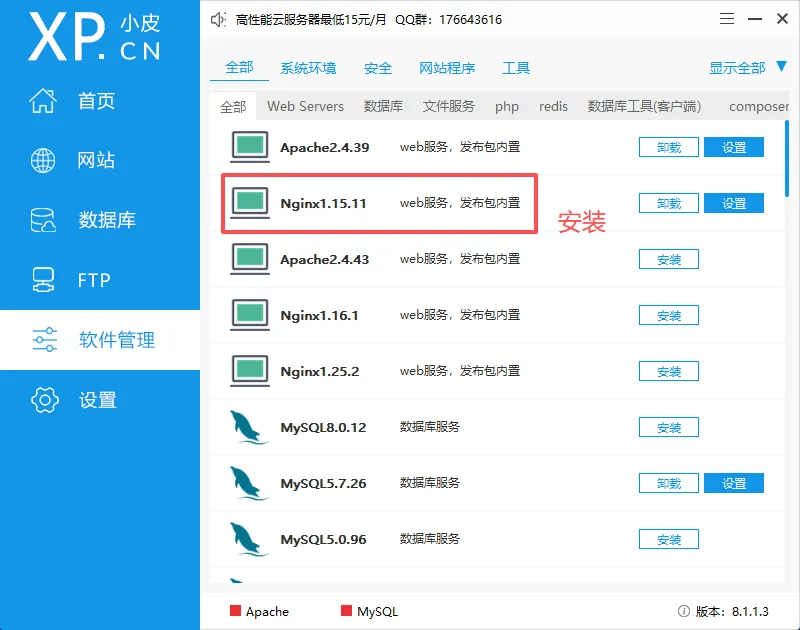Click the MySQL8.0.12 数据库服务 description
Viewport: 800px width, 630px height.
(x=430, y=427)
